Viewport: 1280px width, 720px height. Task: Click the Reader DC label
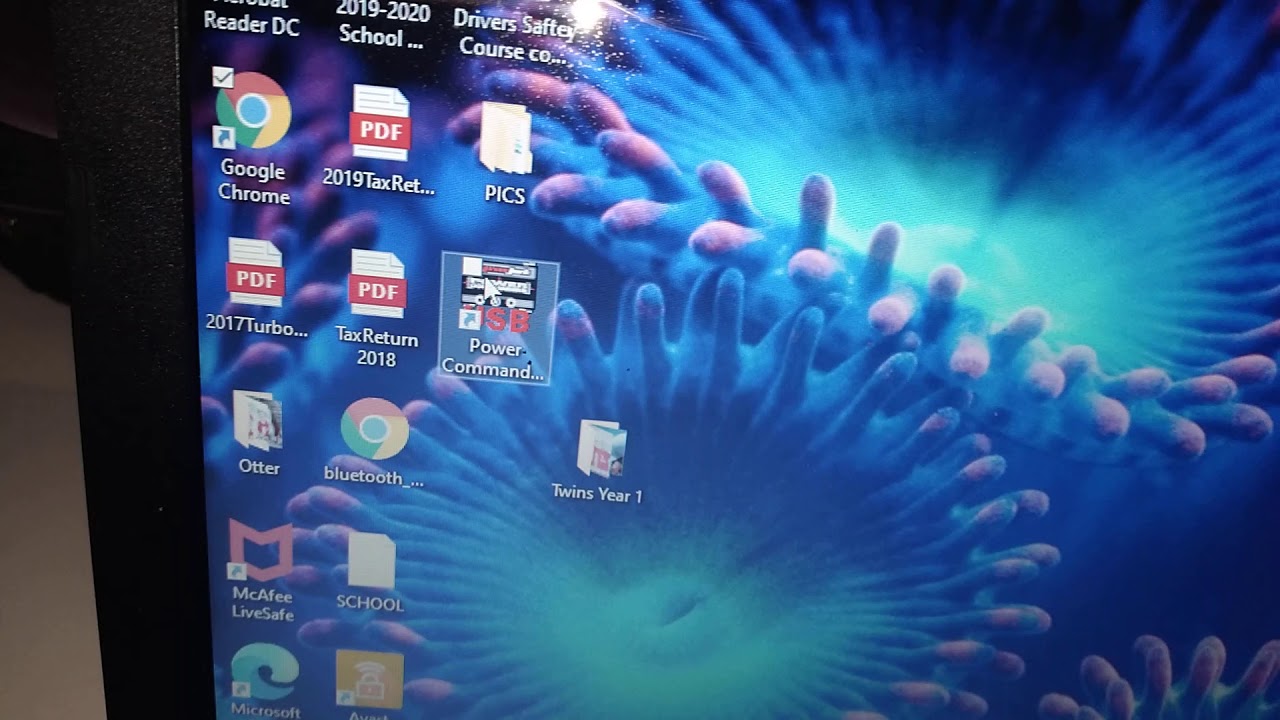[x=251, y=22]
